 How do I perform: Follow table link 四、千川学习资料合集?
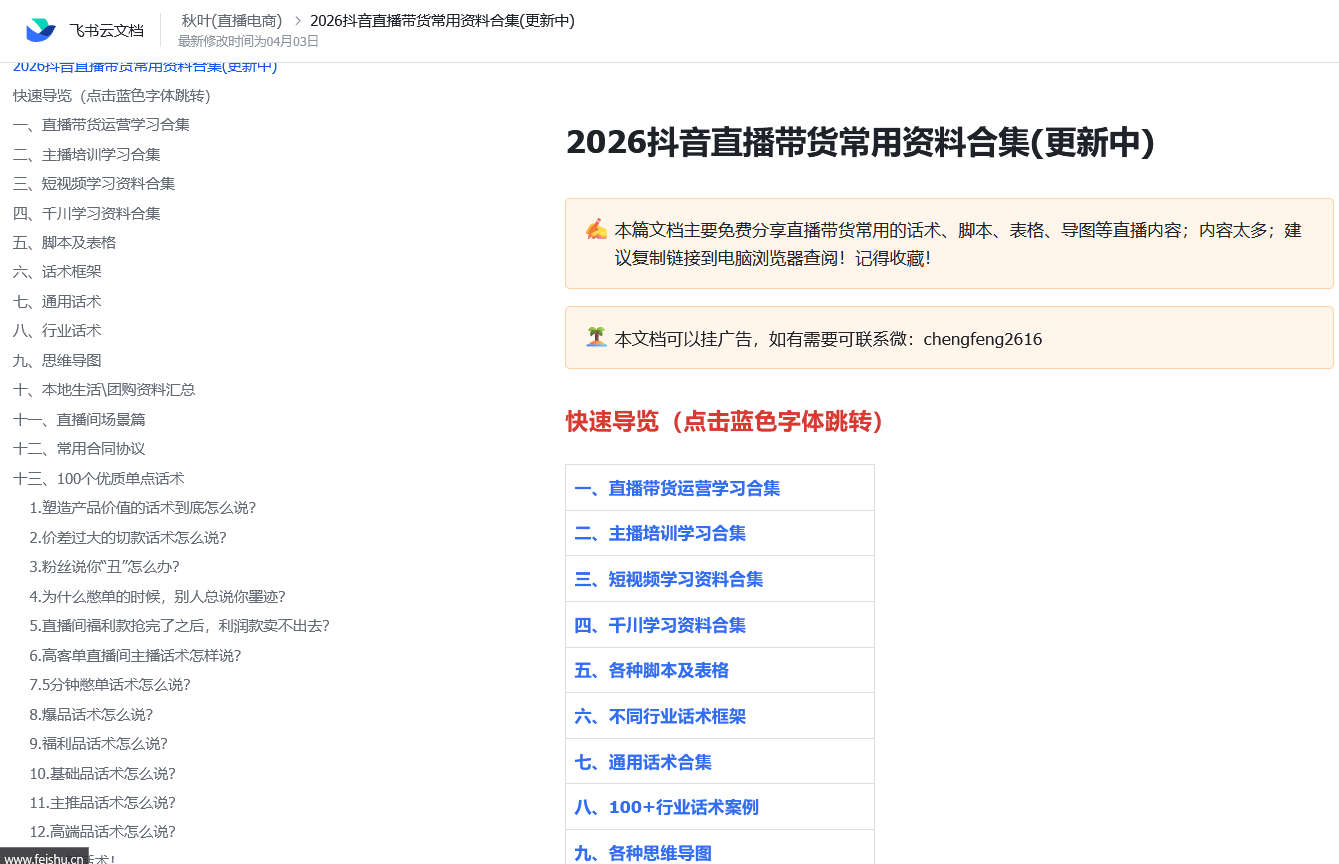(x=660, y=626)
